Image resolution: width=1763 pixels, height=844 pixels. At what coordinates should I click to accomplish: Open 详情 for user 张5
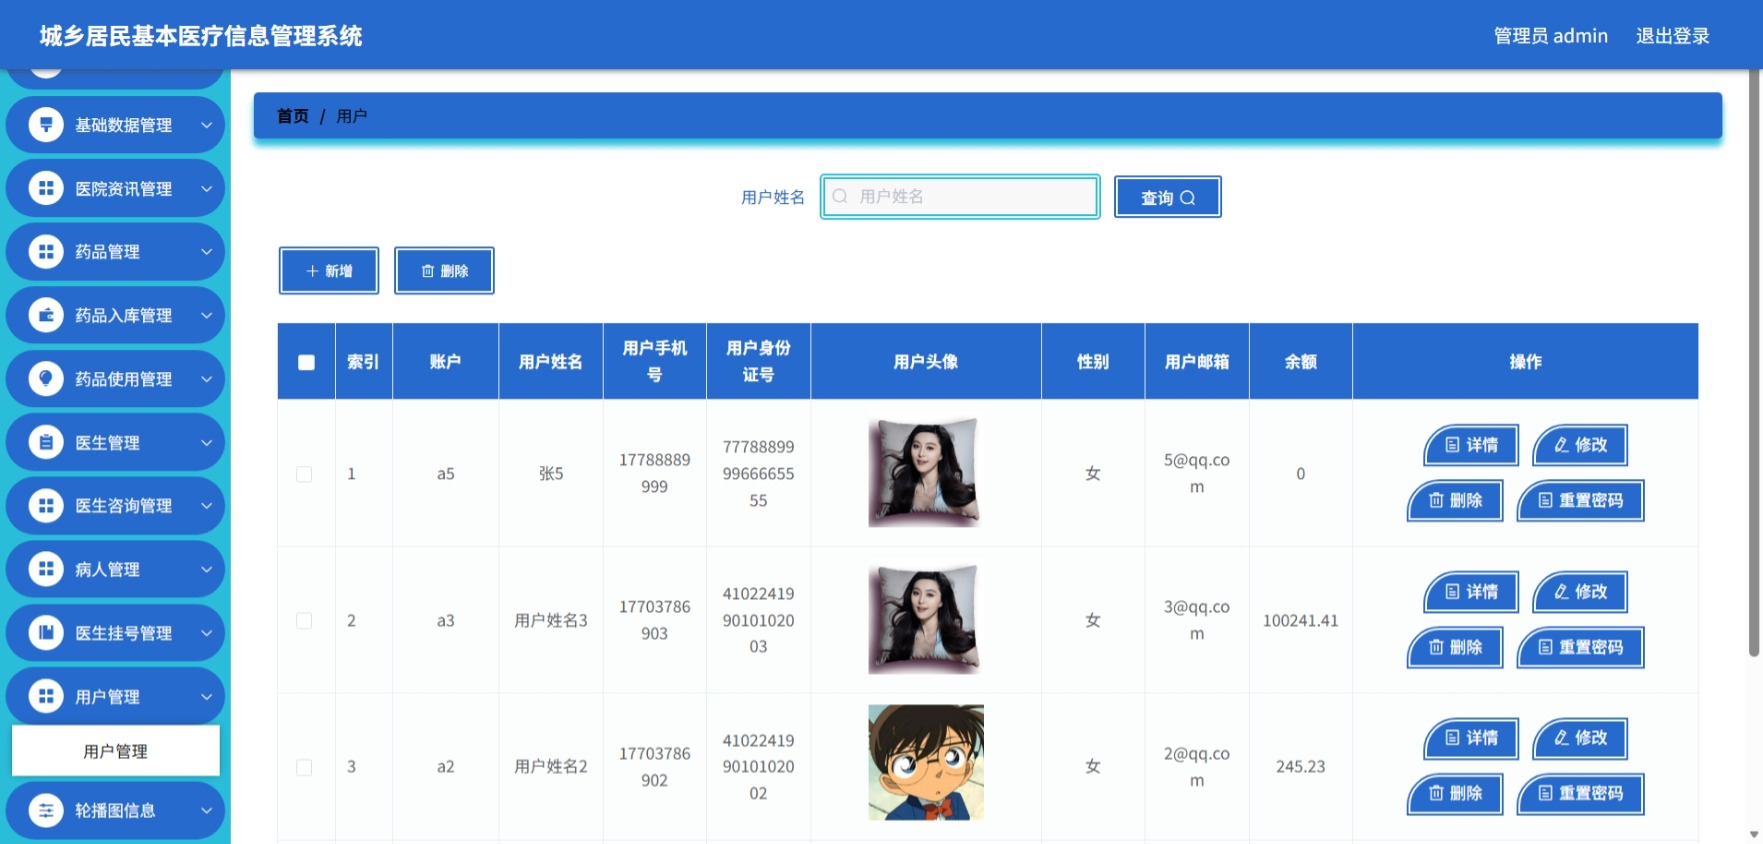1471,445
